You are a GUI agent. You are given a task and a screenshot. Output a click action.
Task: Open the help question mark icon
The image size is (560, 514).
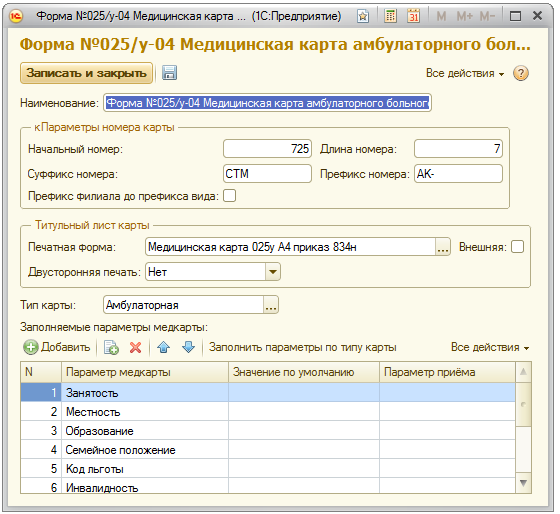pos(521,73)
